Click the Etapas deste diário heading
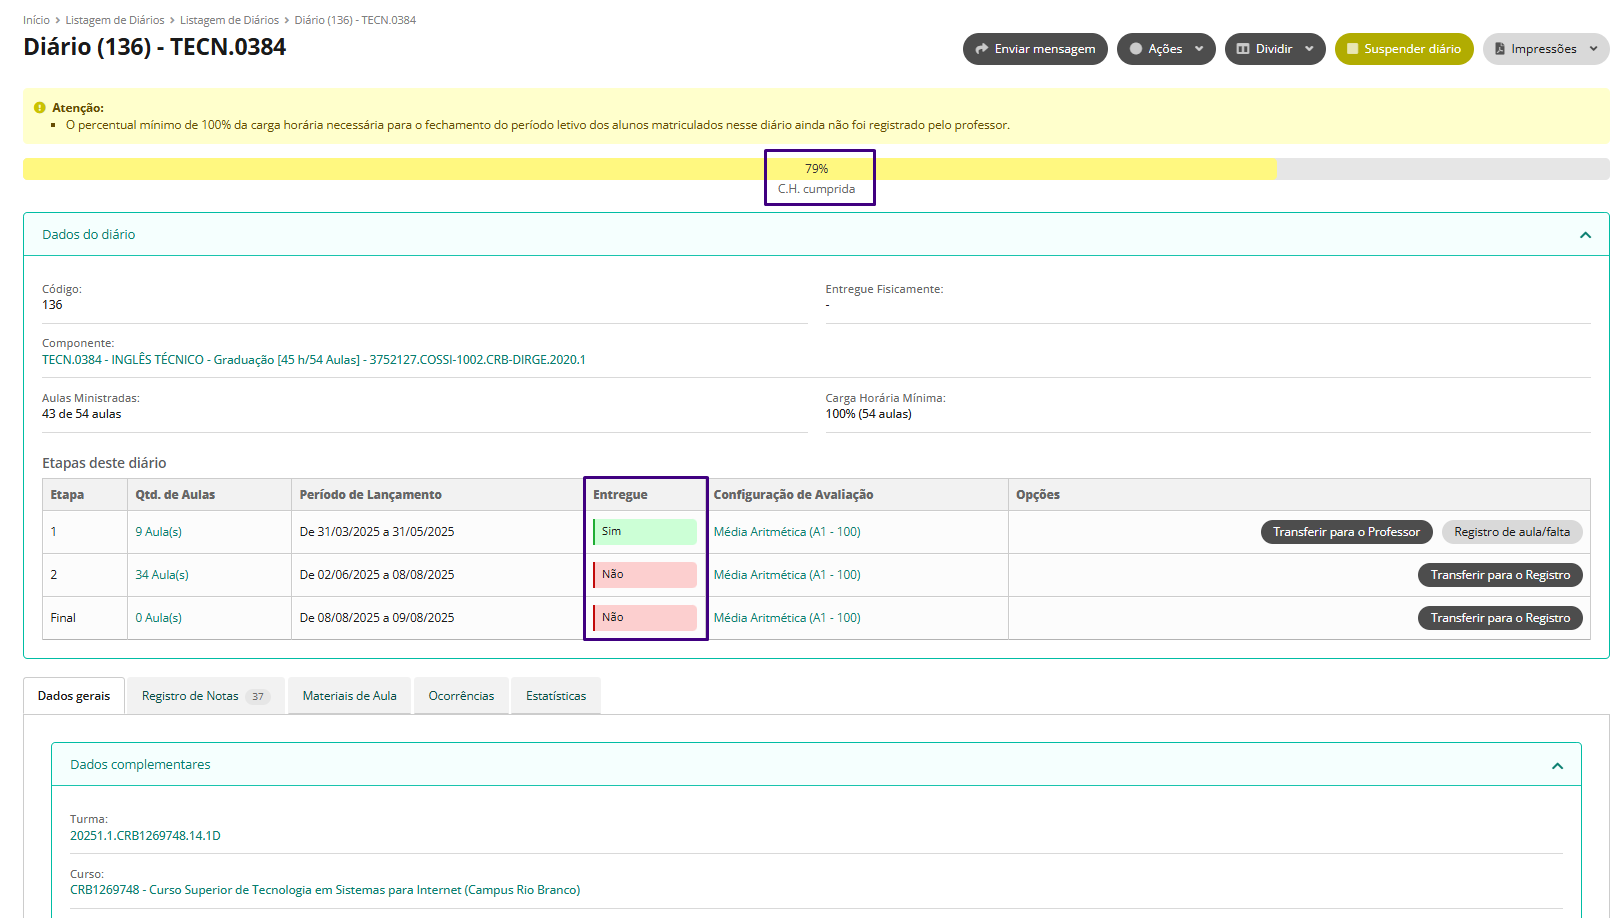Screen dimensions: 1617x918 tap(104, 463)
